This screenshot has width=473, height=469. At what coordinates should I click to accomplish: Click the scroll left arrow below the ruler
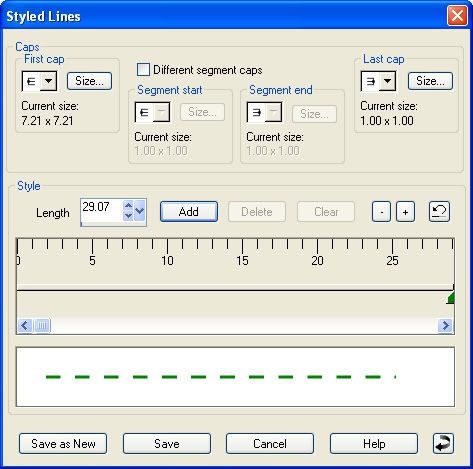click(x=25, y=325)
